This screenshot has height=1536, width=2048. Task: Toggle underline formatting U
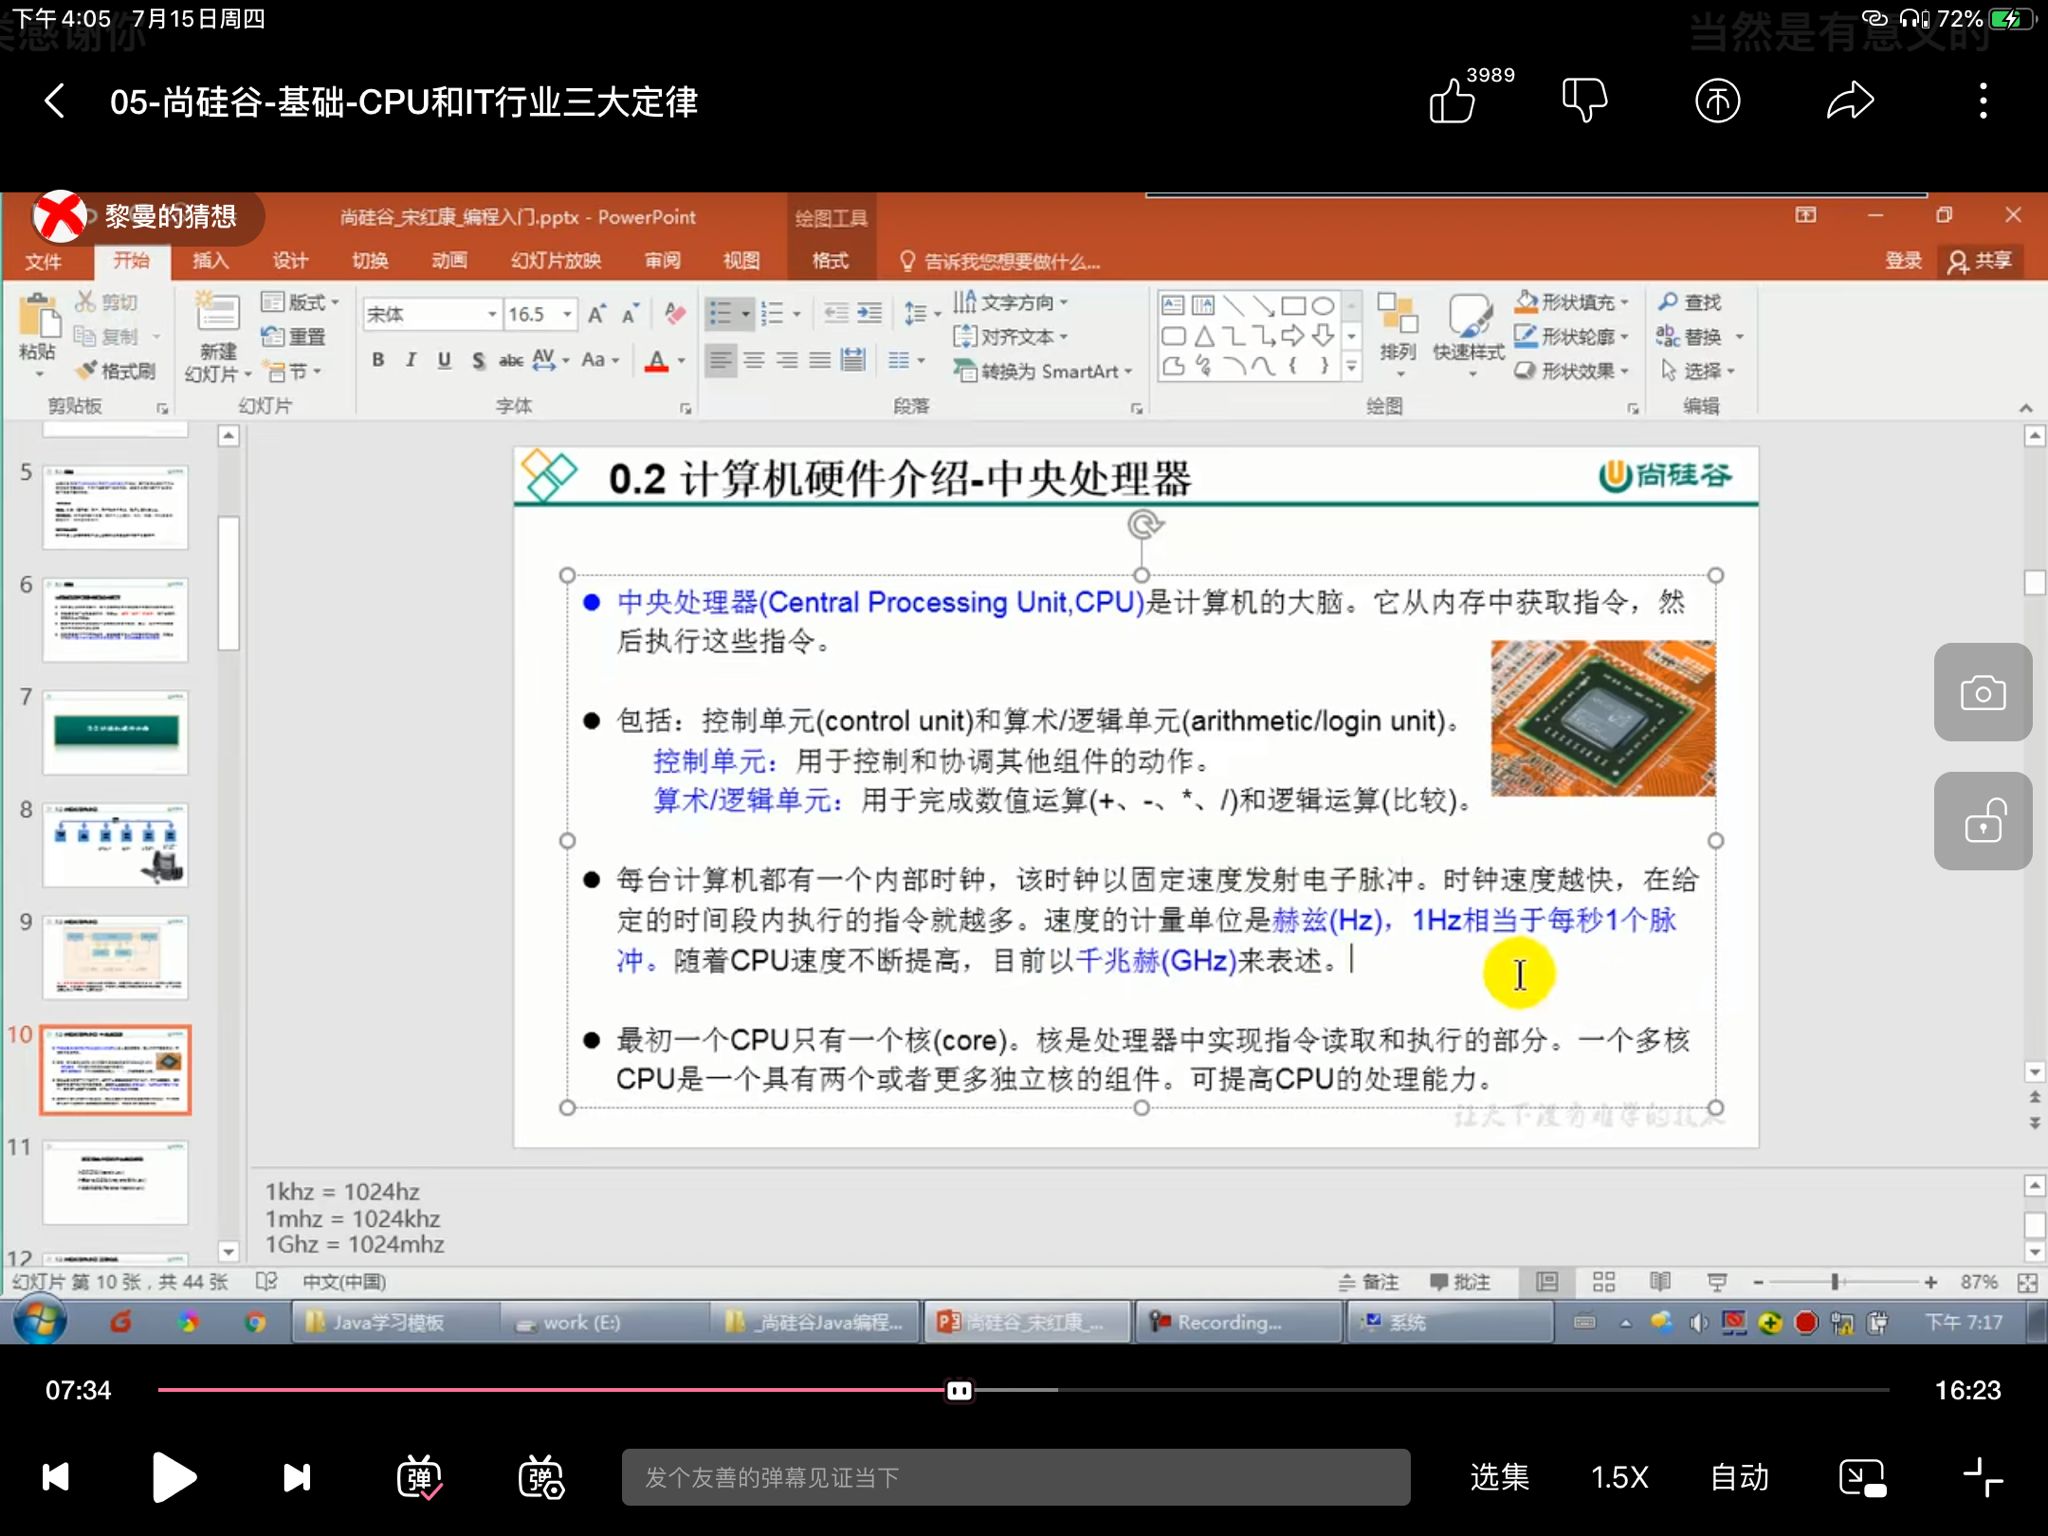[444, 360]
